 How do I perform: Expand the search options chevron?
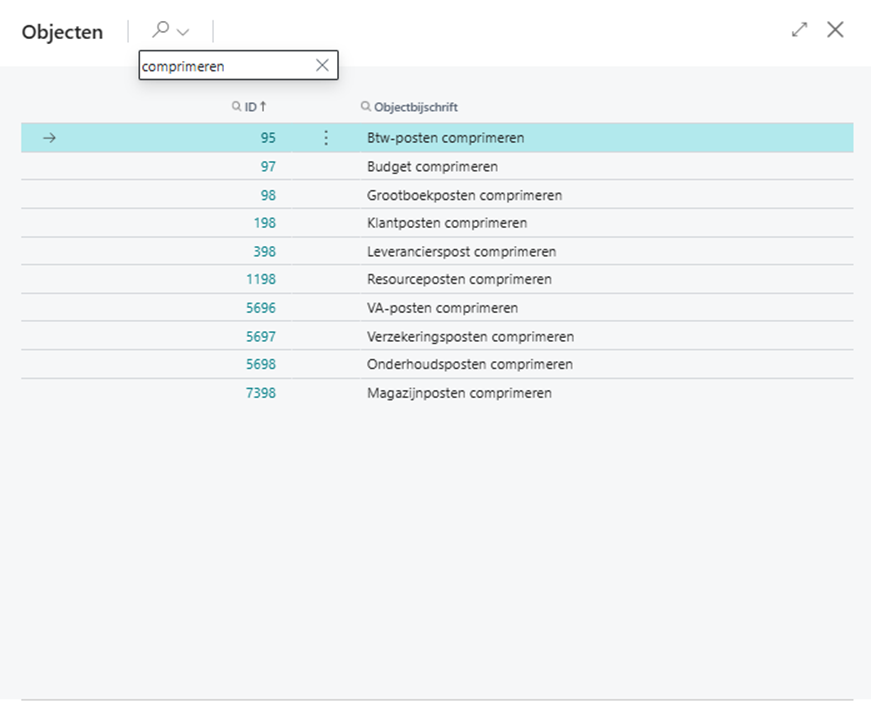(x=183, y=32)
